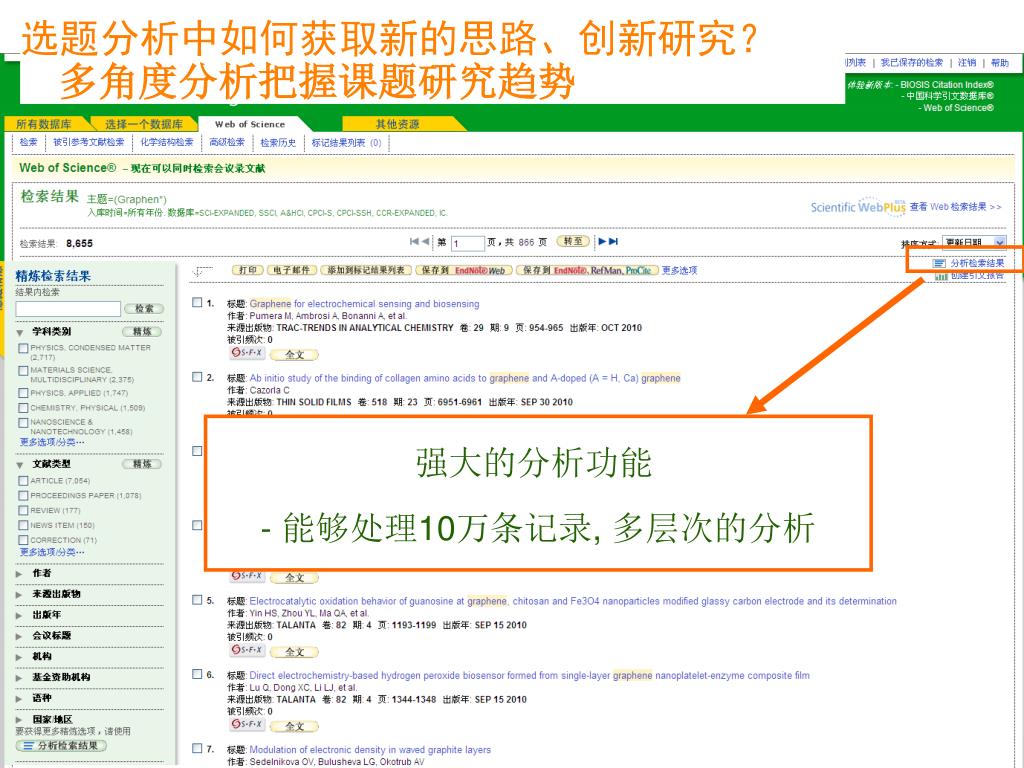The height and width of the screenshot is (768, 1024).
Task: Tick REVIEW document type
Action: tap(24, 511)
